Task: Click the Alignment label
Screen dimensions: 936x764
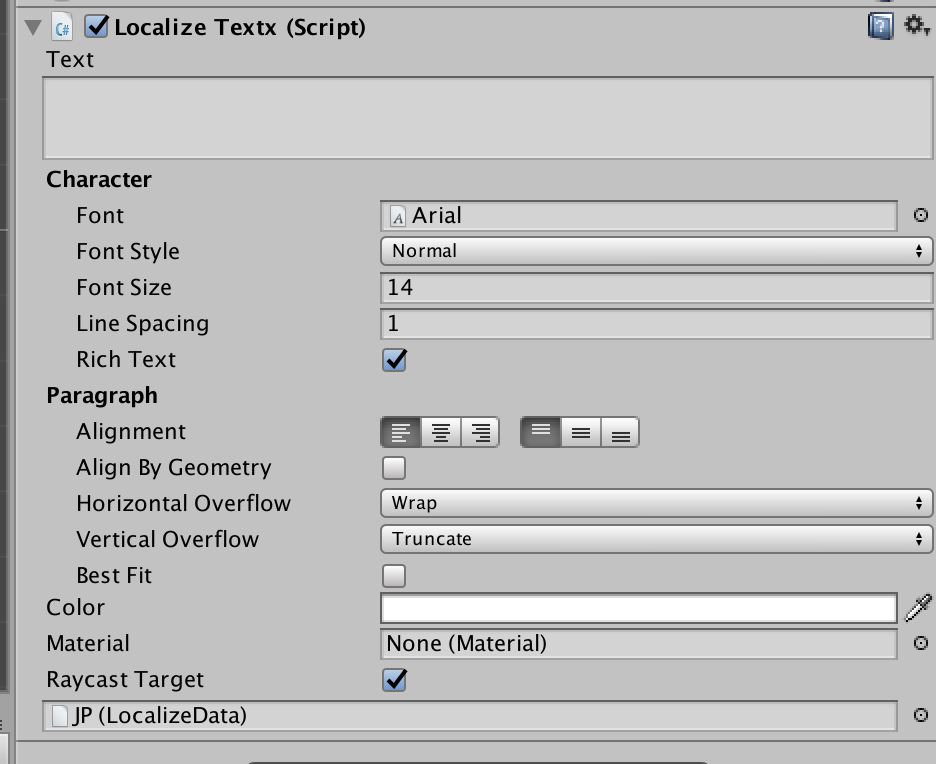Action: tap(131, 432)
